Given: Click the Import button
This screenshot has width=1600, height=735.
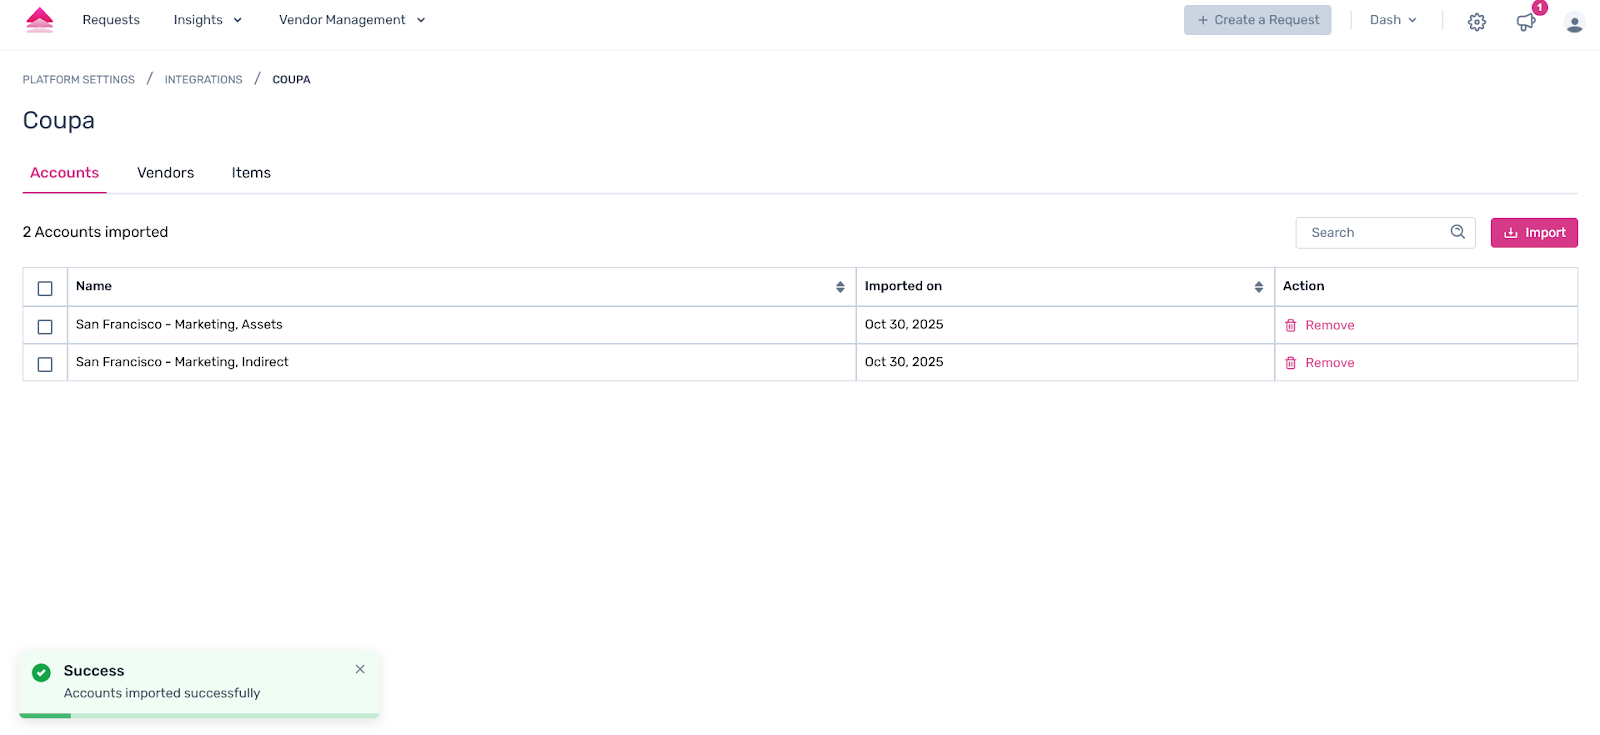Looking at the screenshot, I should pyautogui.click(x=1534, y=233).
